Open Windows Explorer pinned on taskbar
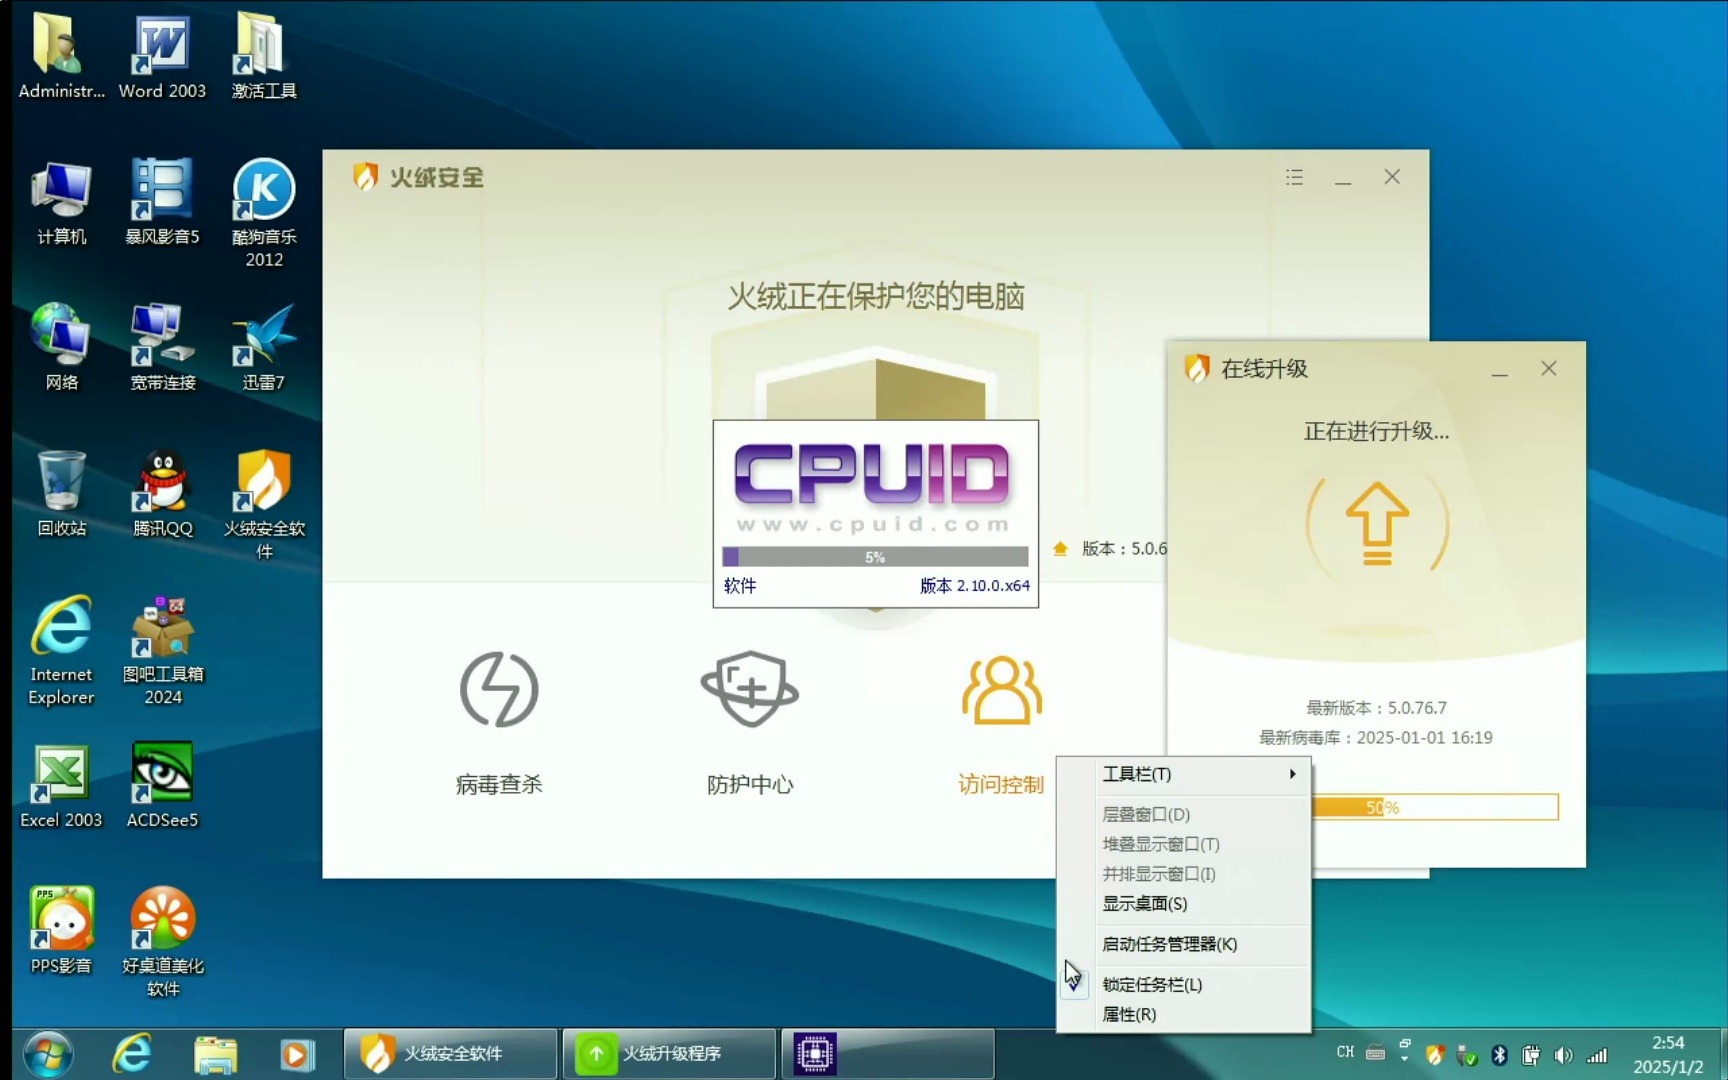The image size is (1728, 1080). tap(215, 1054)
